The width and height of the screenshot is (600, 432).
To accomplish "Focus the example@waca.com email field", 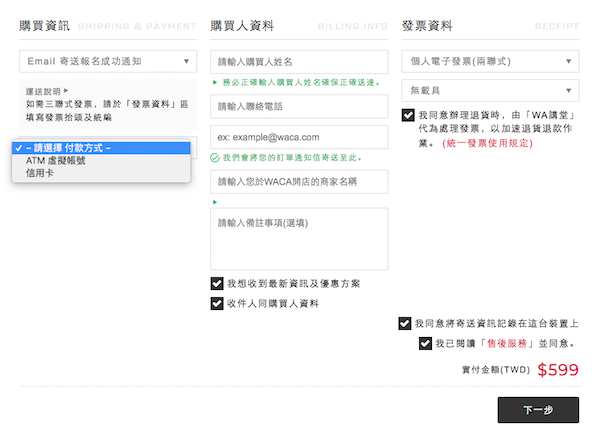I will coord(299,137).
